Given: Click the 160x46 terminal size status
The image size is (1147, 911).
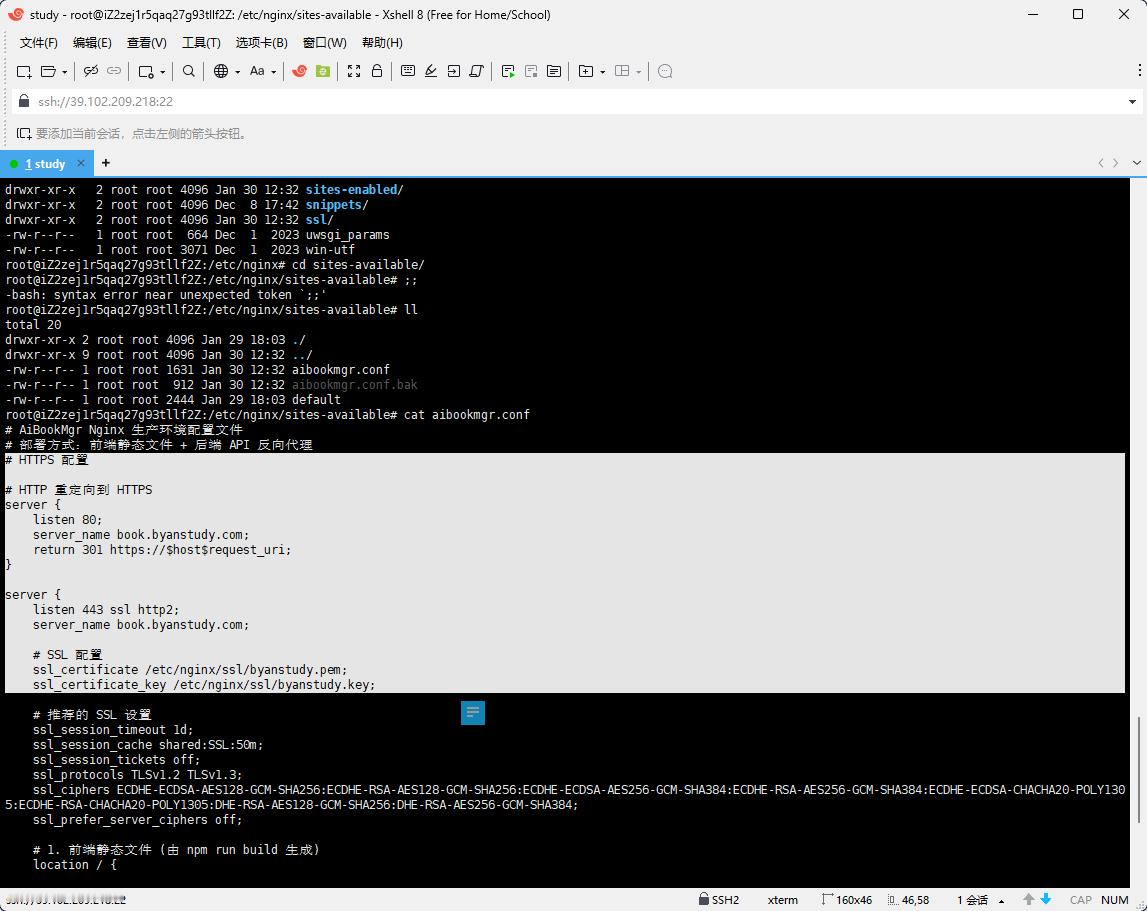Looking at the screenshot, I should [847, 900].
